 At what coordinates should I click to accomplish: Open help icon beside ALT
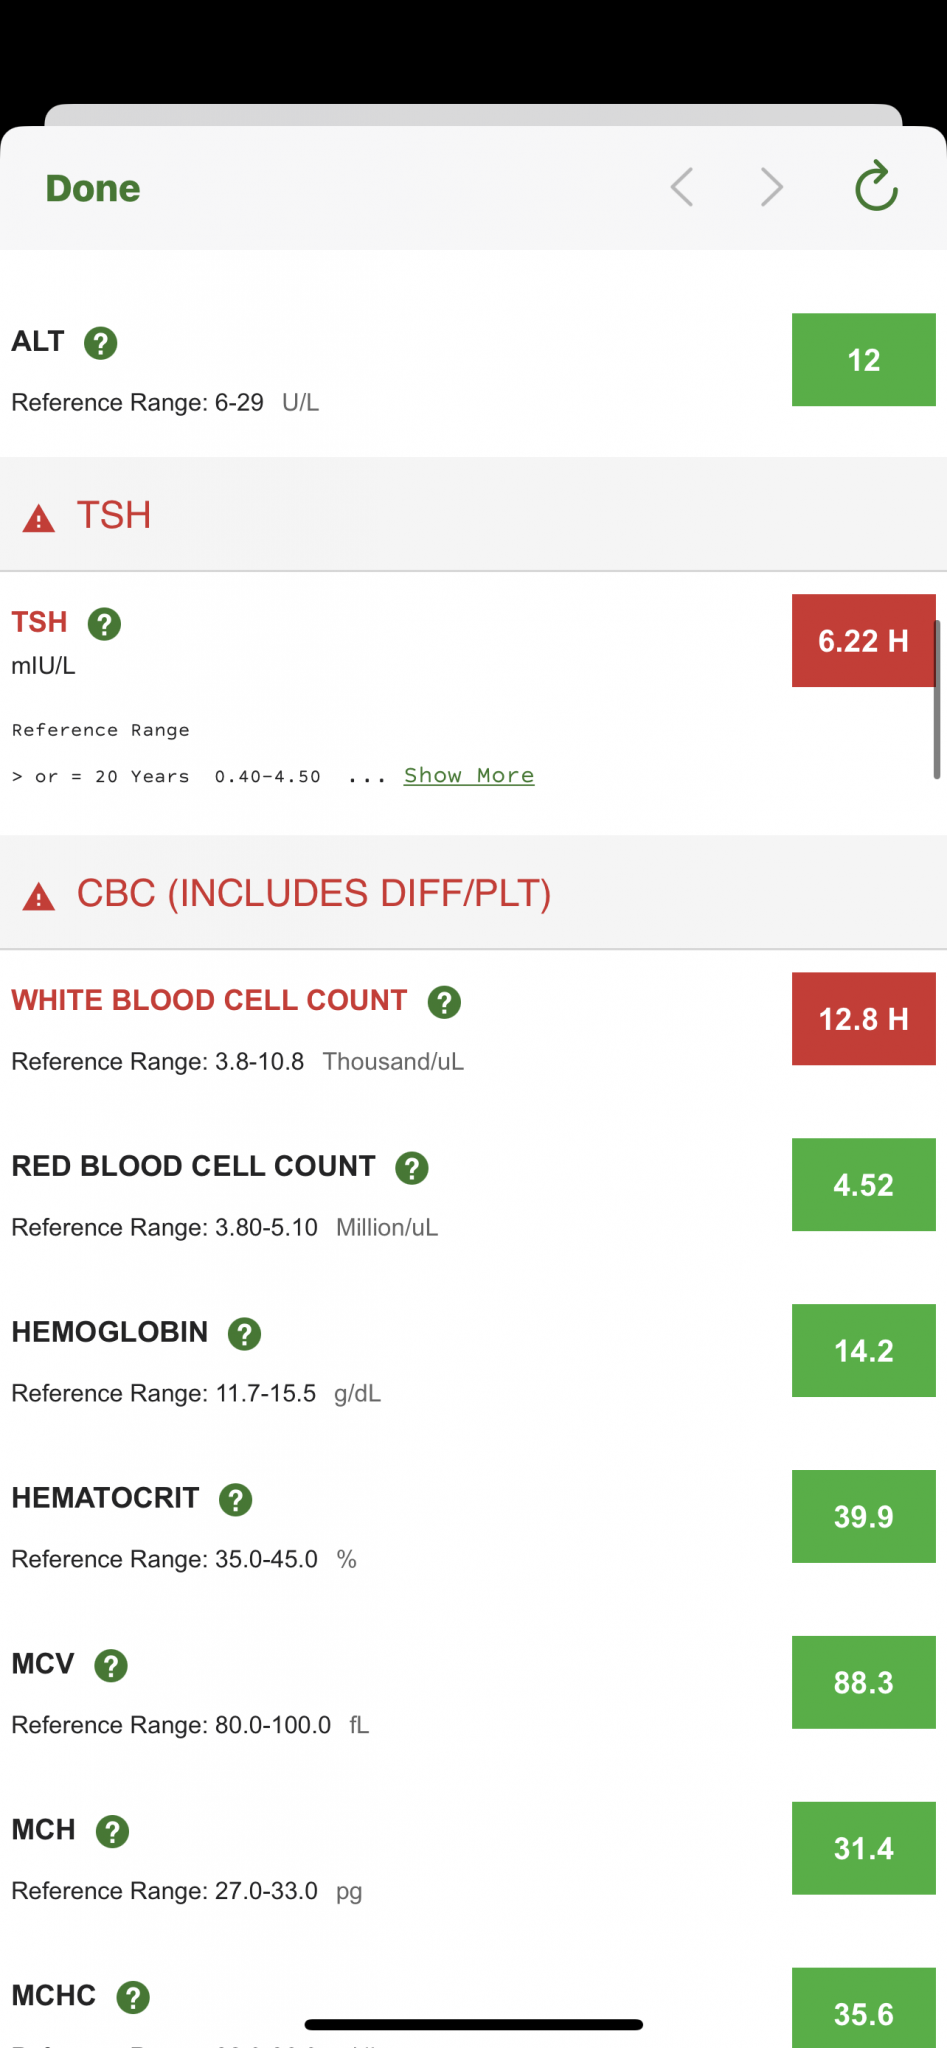(x=100, y=343)
